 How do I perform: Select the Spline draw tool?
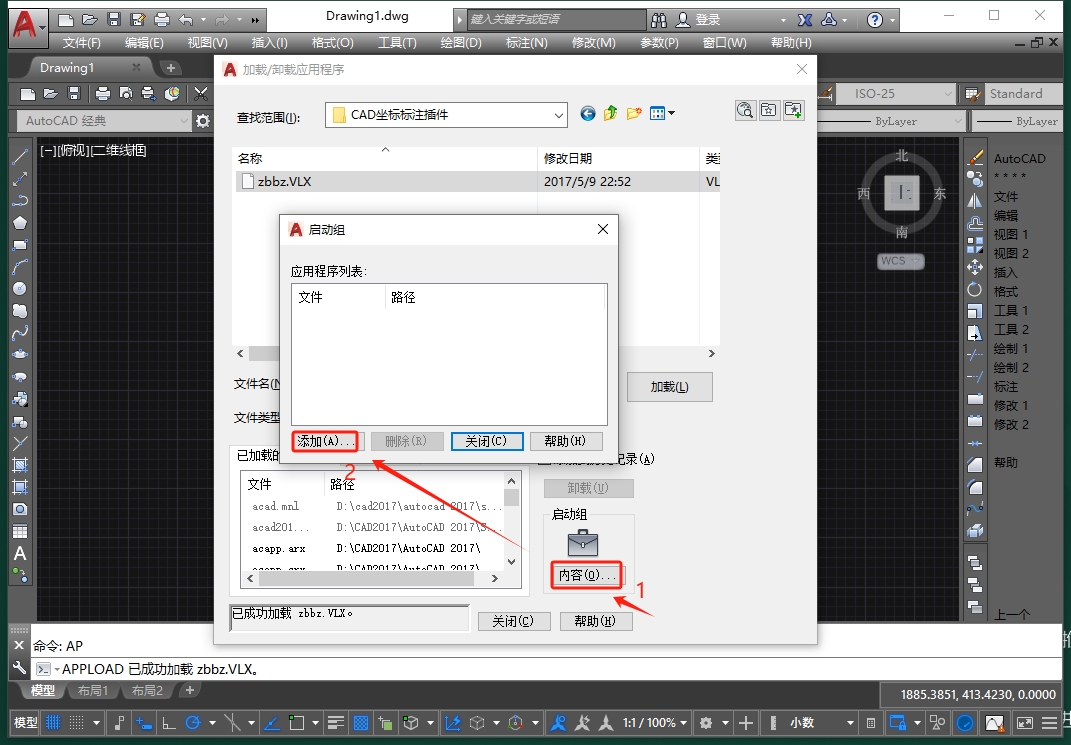[x=20, y=333]
